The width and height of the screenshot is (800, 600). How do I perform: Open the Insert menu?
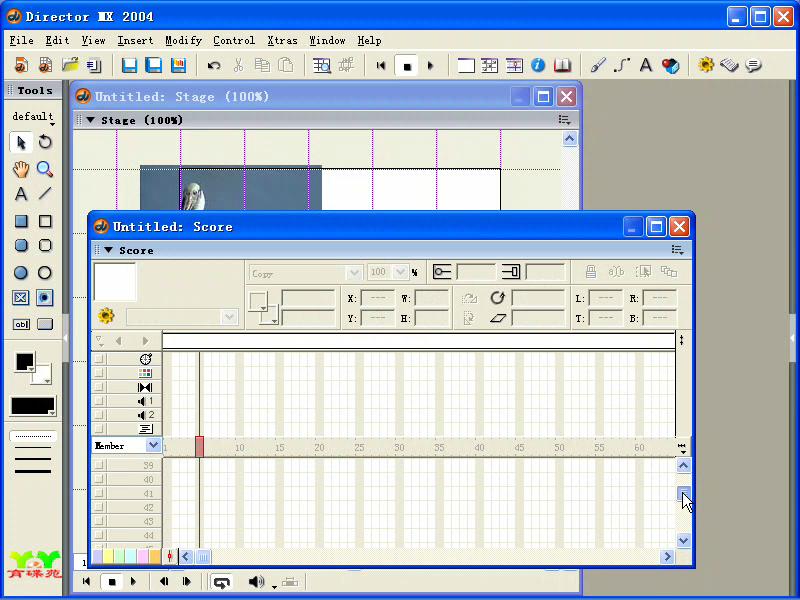click(x=135, y=40)
